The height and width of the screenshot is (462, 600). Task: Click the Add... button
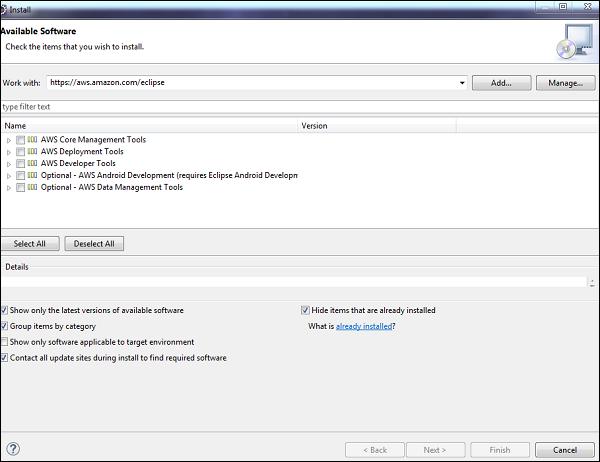(501, 83)
